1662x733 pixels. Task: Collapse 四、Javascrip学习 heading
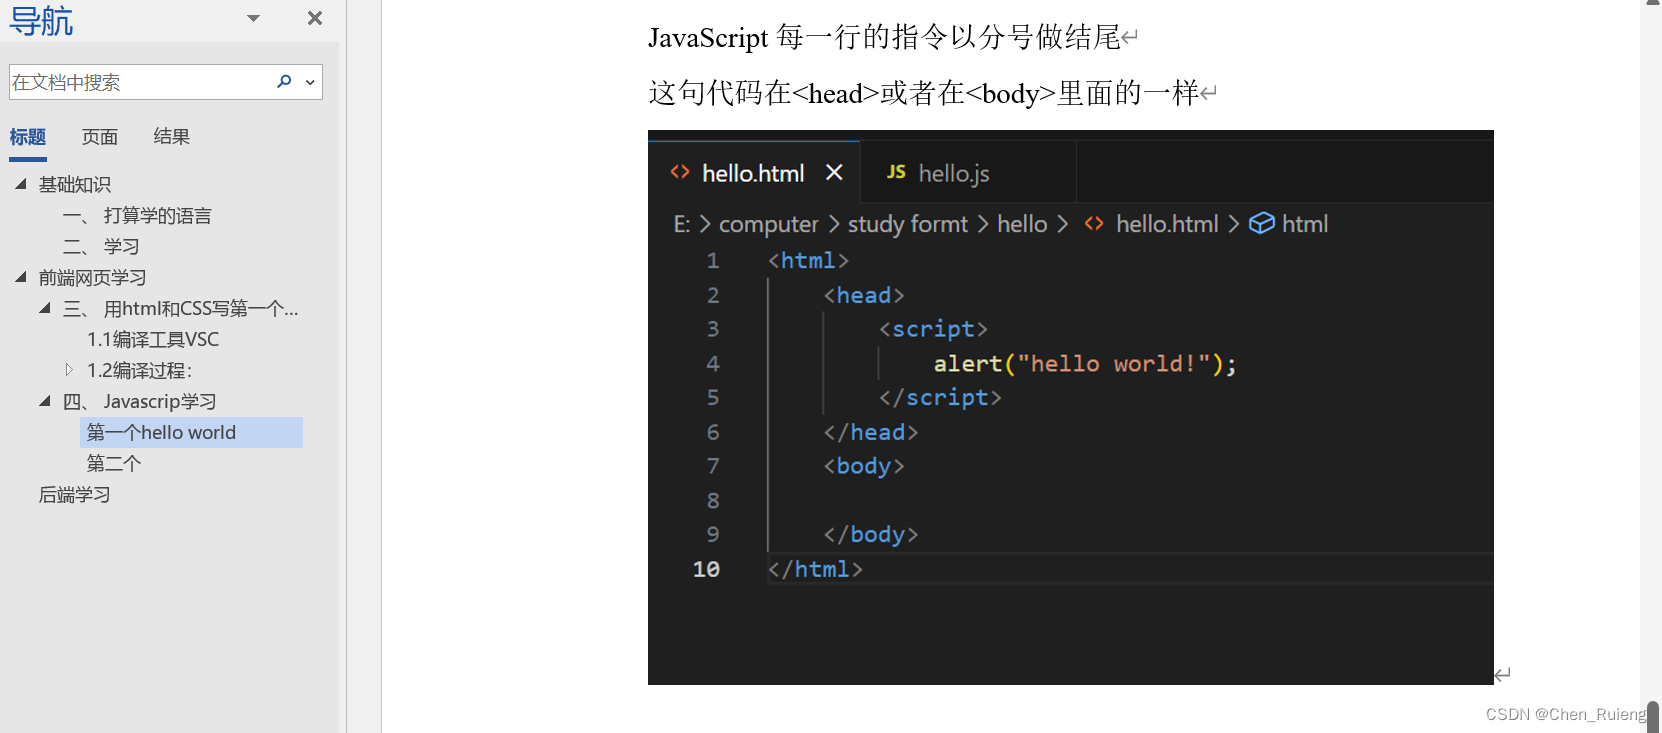click(x=44, y=401)
